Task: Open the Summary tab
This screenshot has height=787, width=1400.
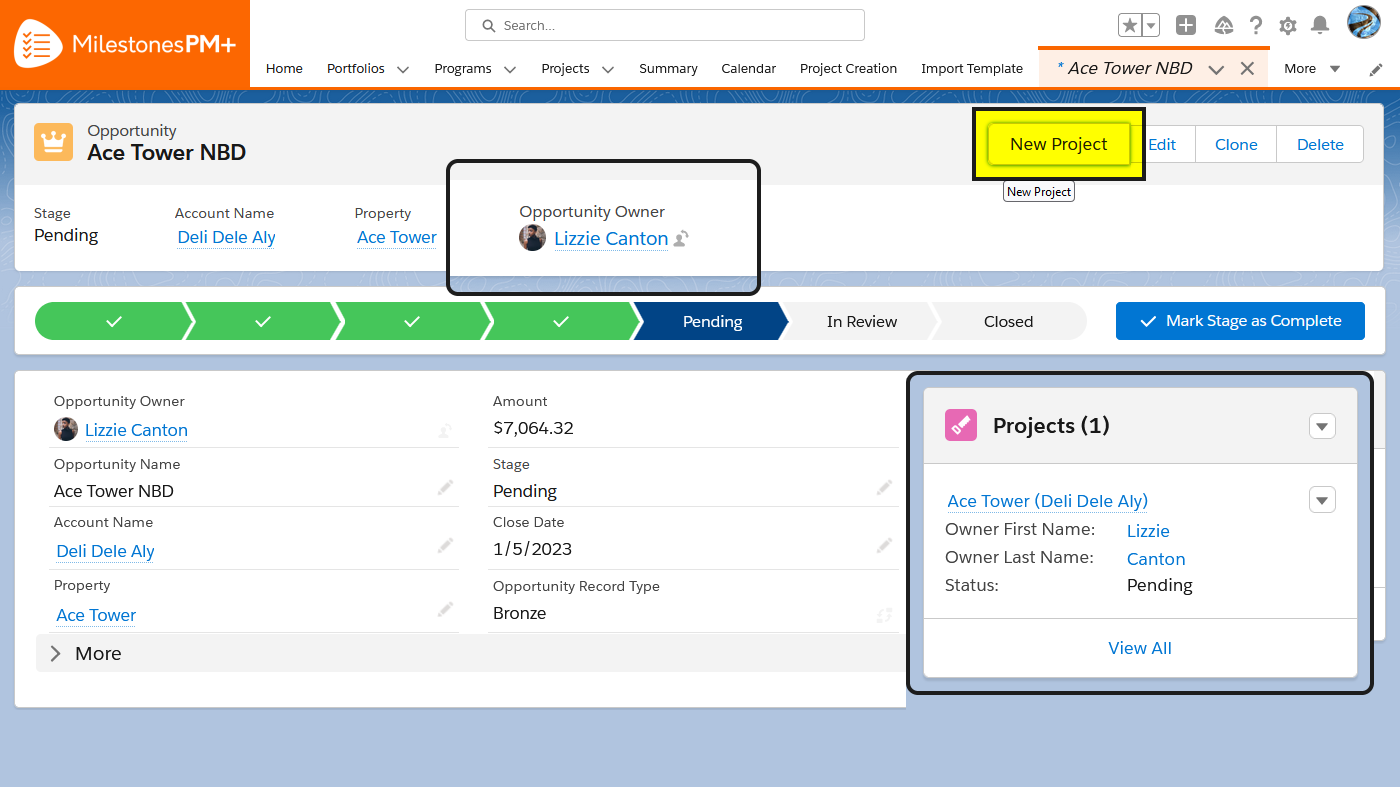Action: [x=668, y=68]
